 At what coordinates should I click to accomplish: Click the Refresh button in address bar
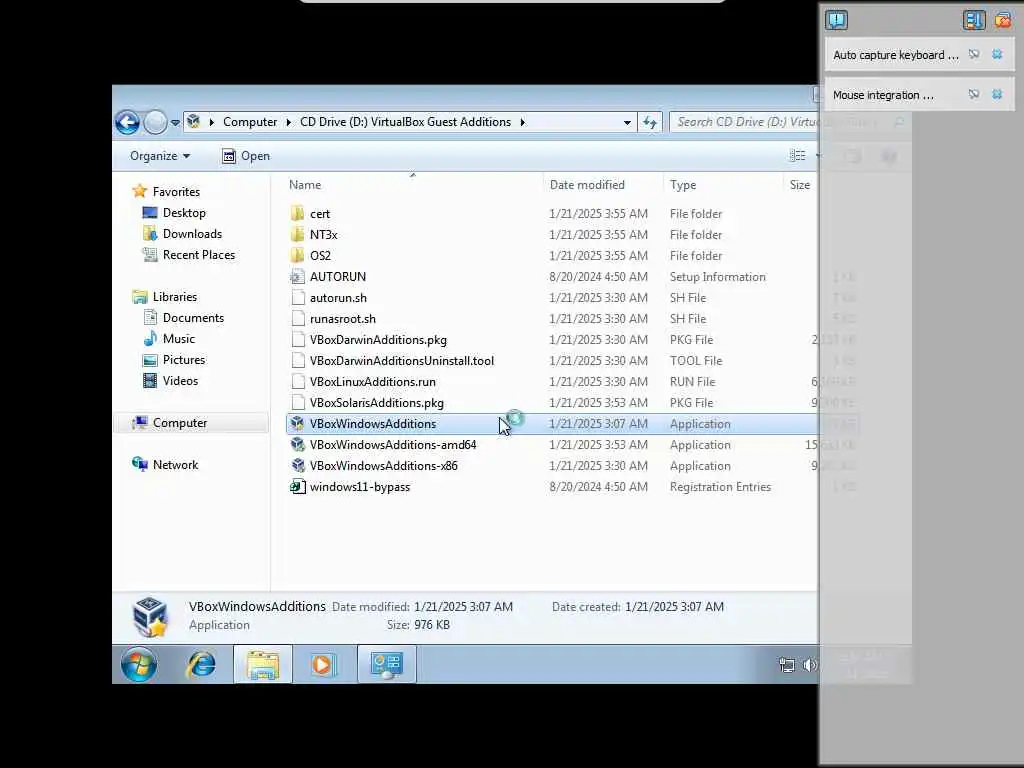[x=650, y=122]
